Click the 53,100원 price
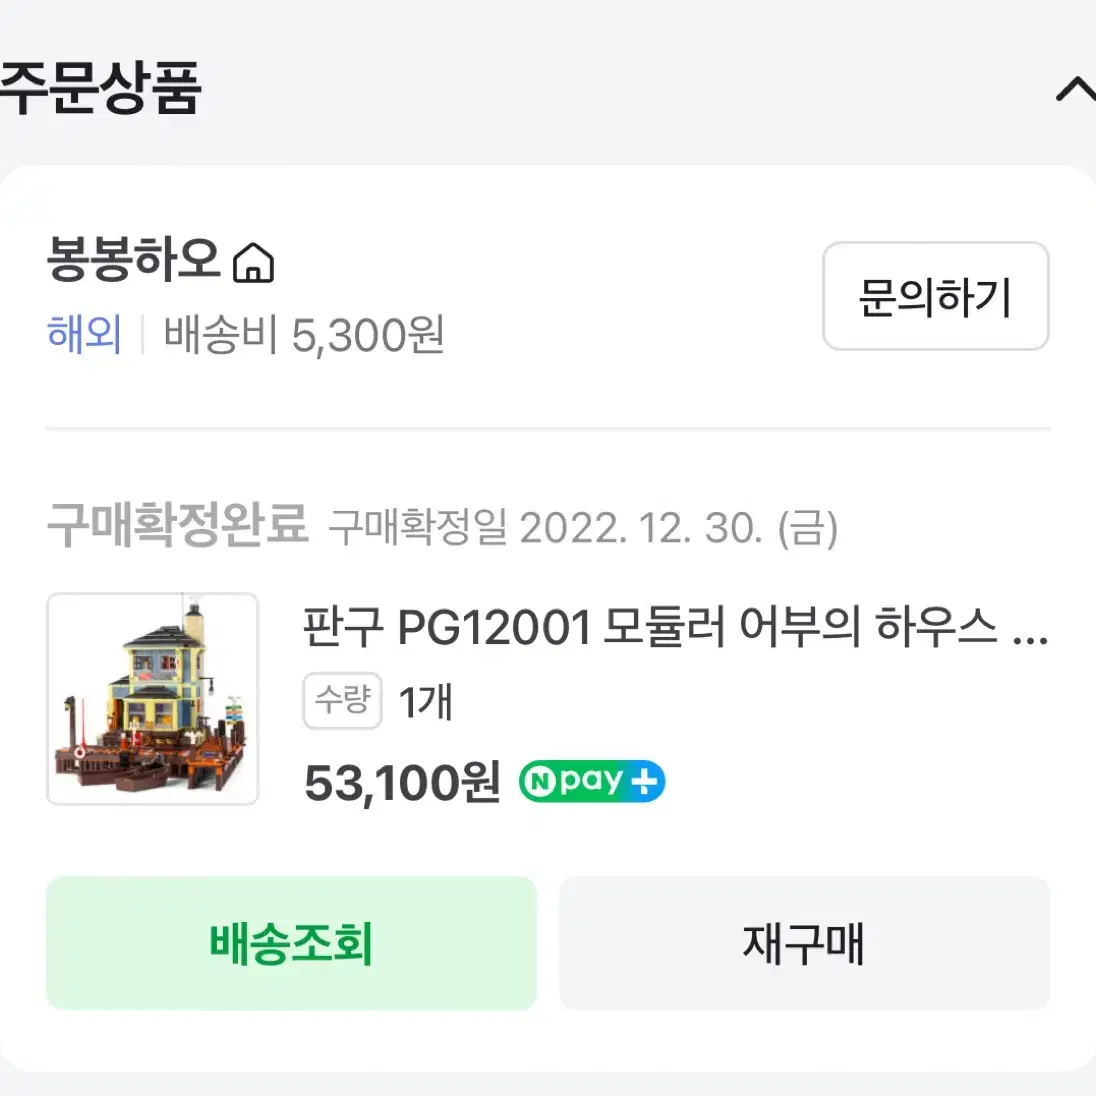Screen dimensions: 1096x1096 (402, 783)
